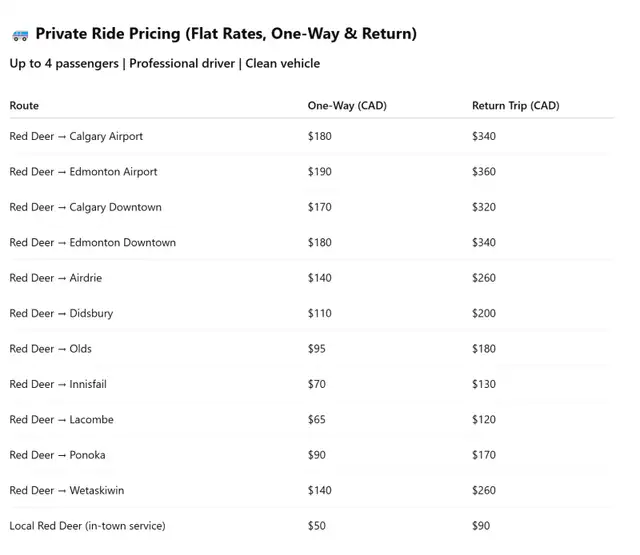The width and height of the screenshot is (640, 555).
Task: Click the Red Deer to Lacombe route
Action: pyautogui.click(x=61, y=420)
